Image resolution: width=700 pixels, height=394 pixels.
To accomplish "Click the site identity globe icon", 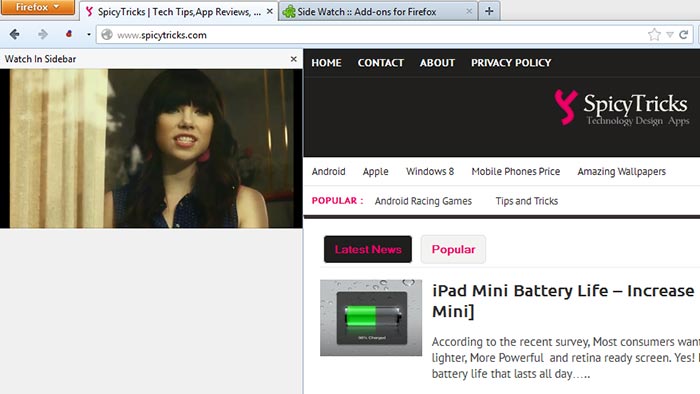I will [107, 34].
